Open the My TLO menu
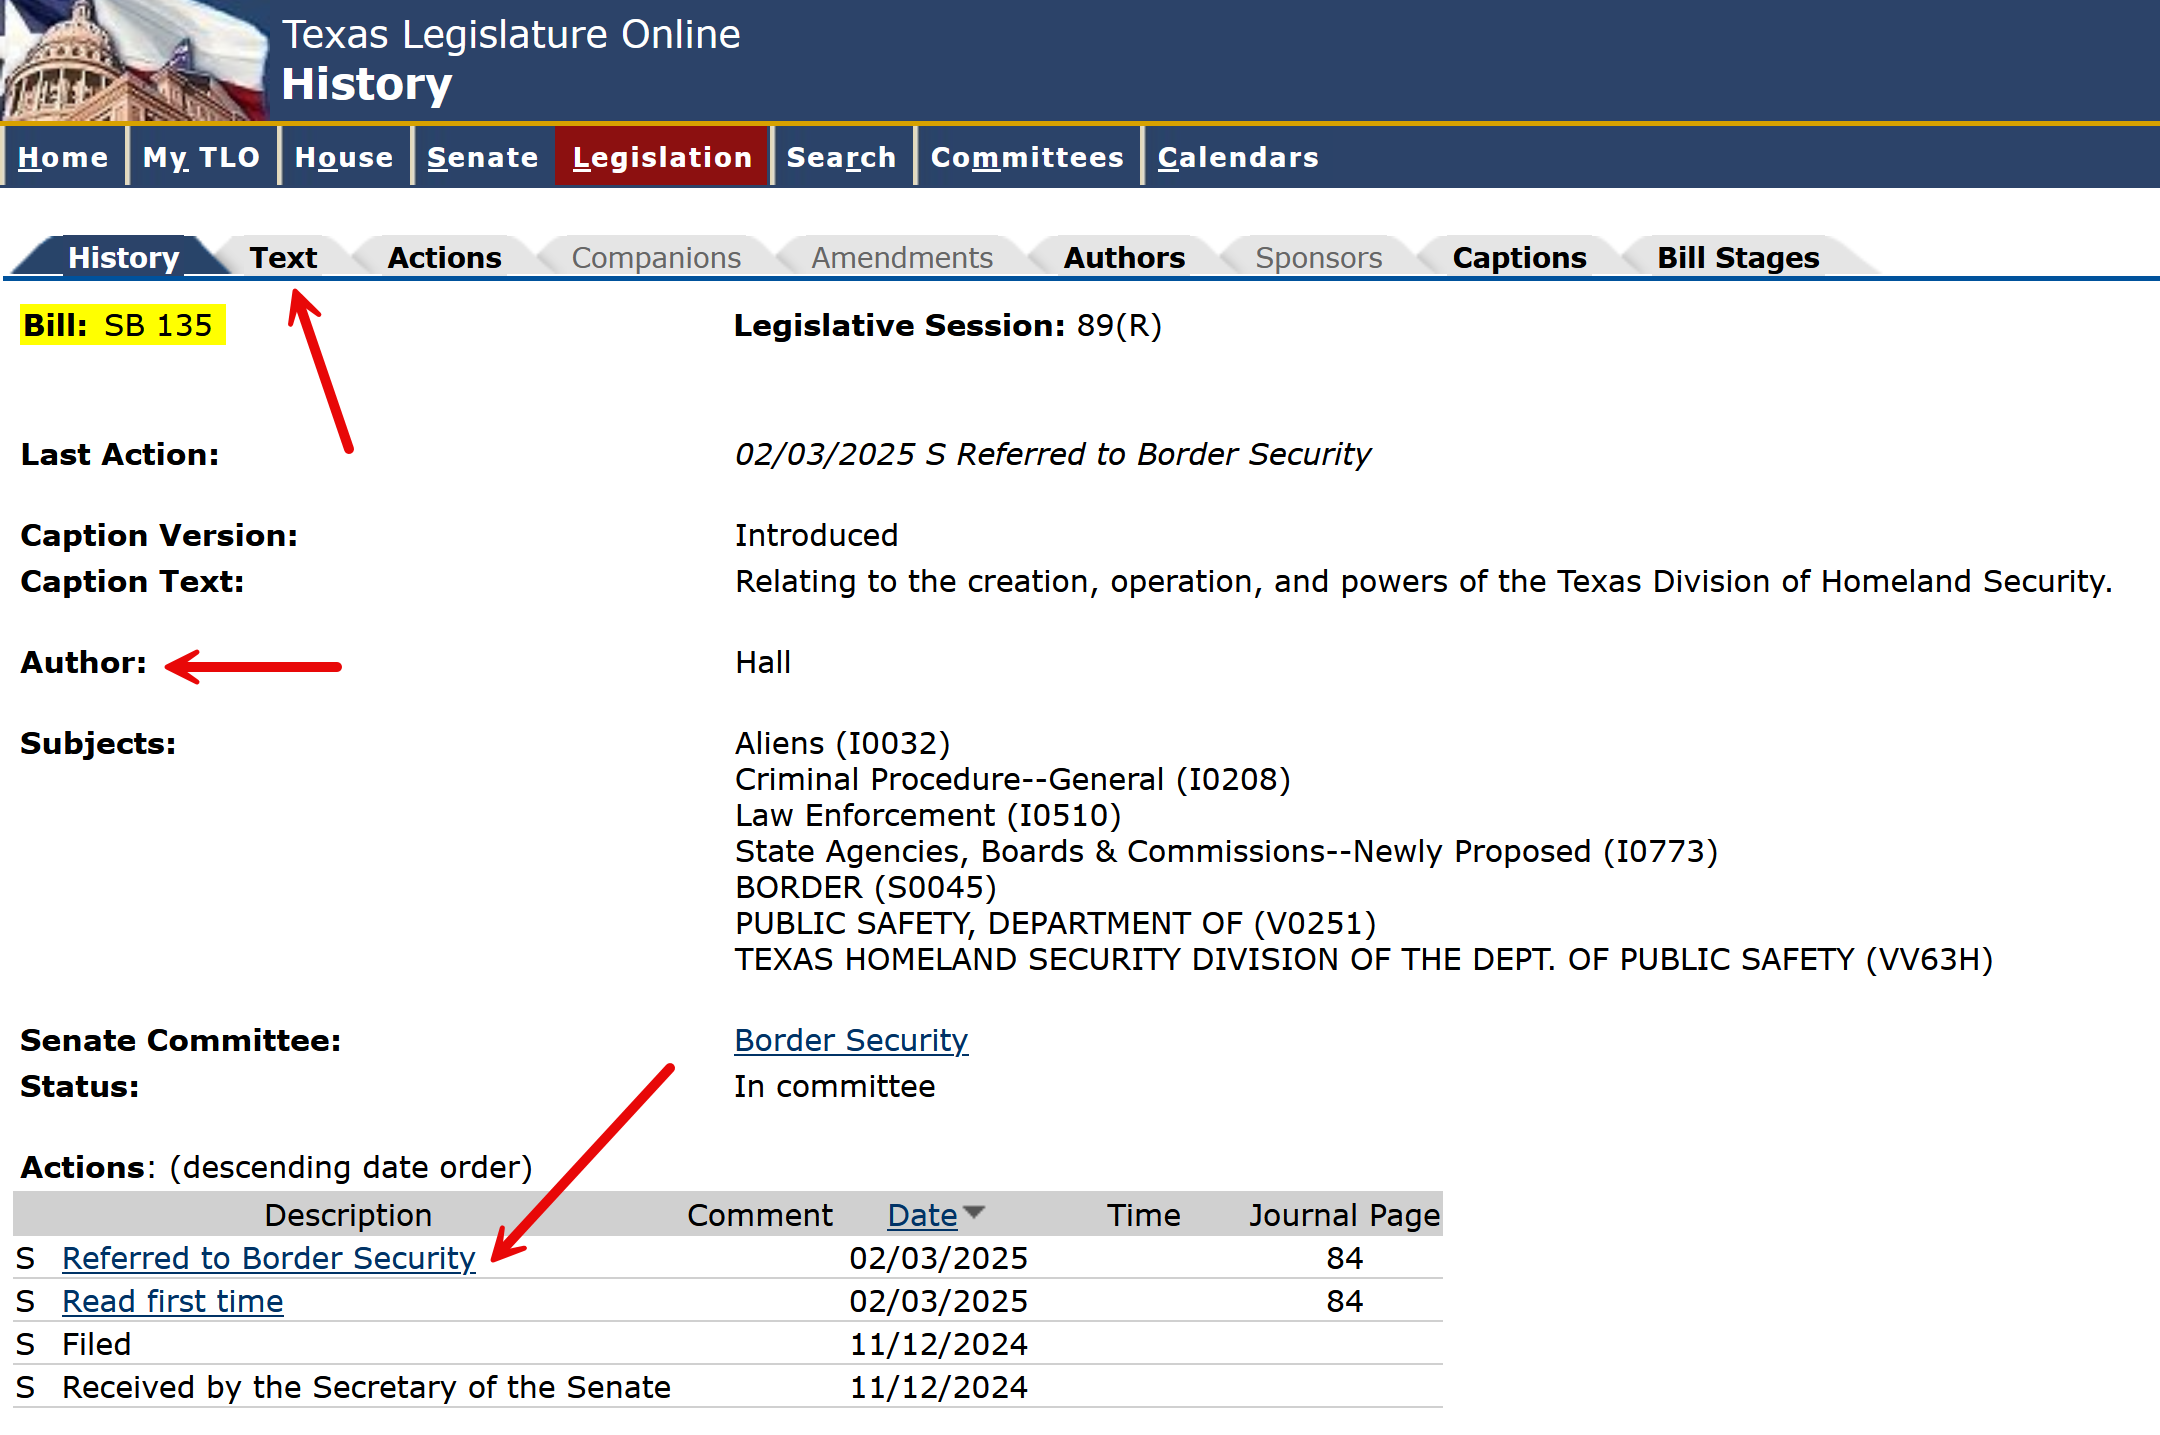The height and width of the screenshot is (1435, 2160). pos(202,157)
